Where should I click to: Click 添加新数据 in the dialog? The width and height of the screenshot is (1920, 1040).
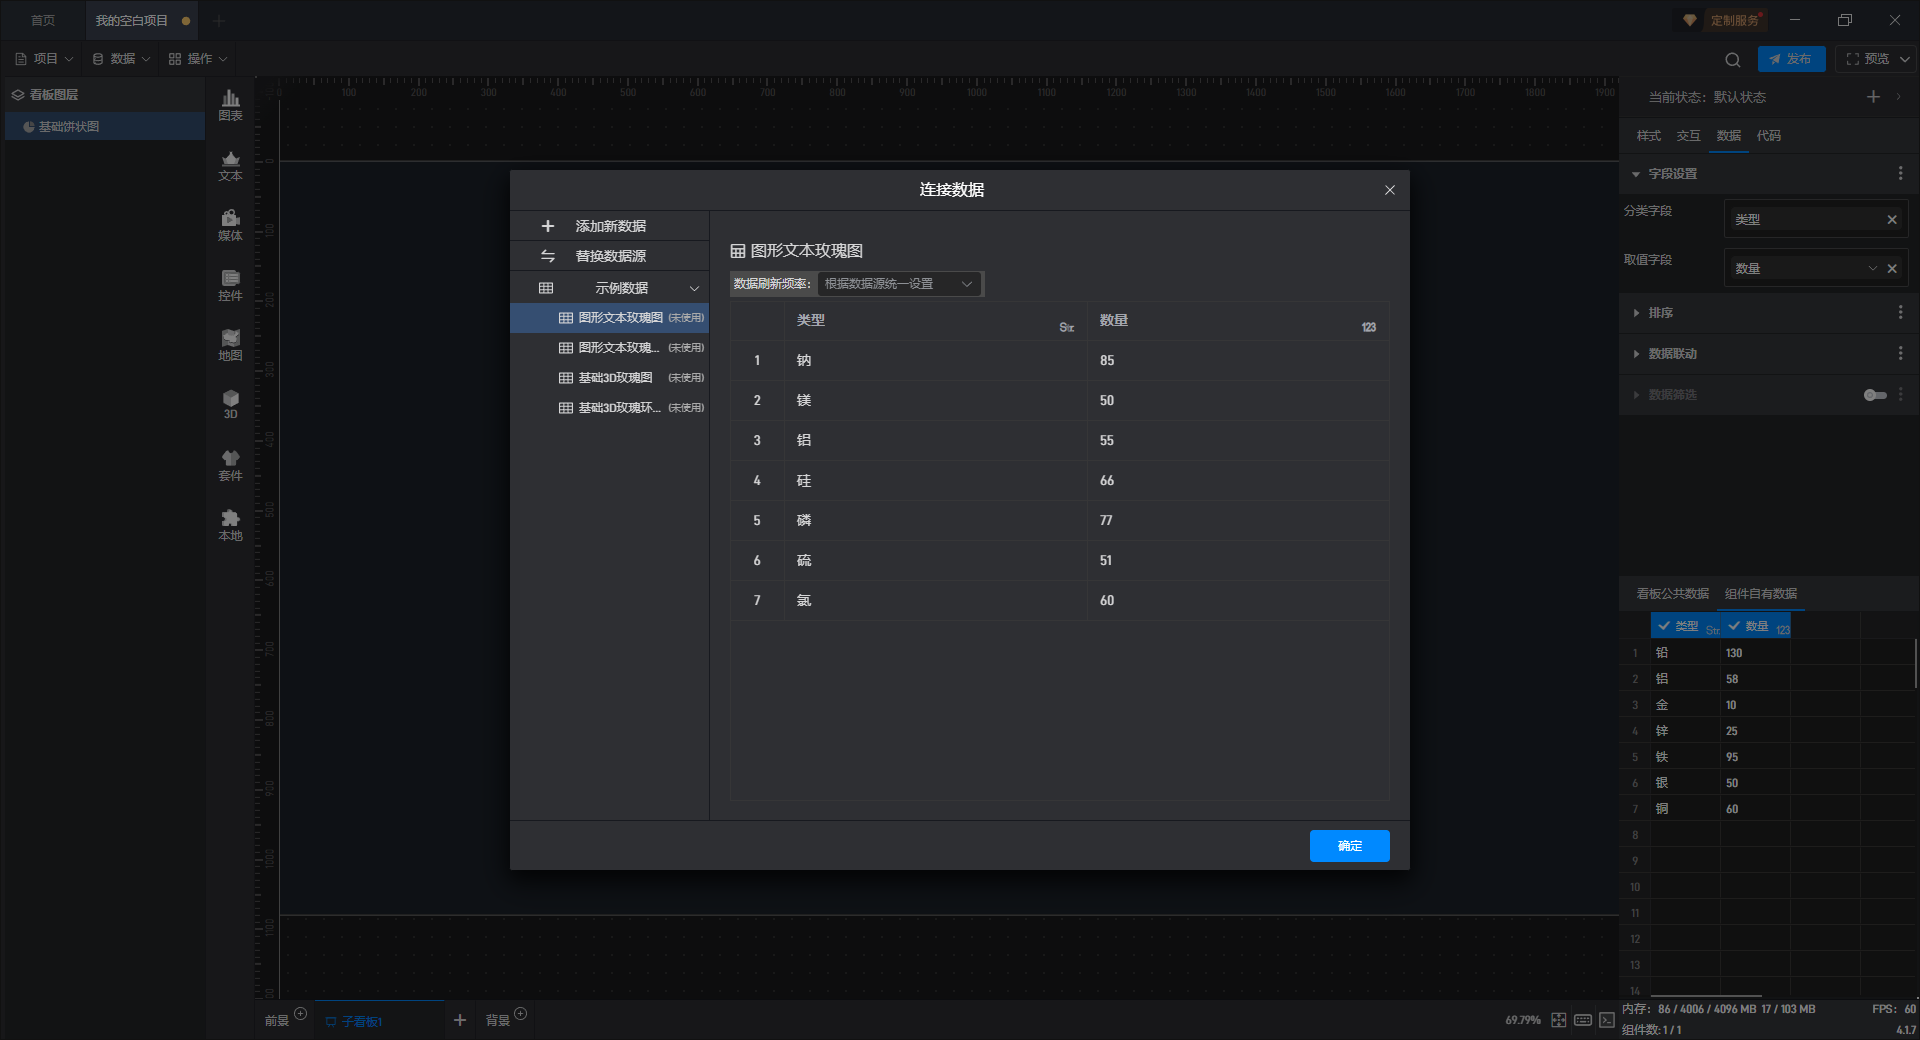click(609, 226)
